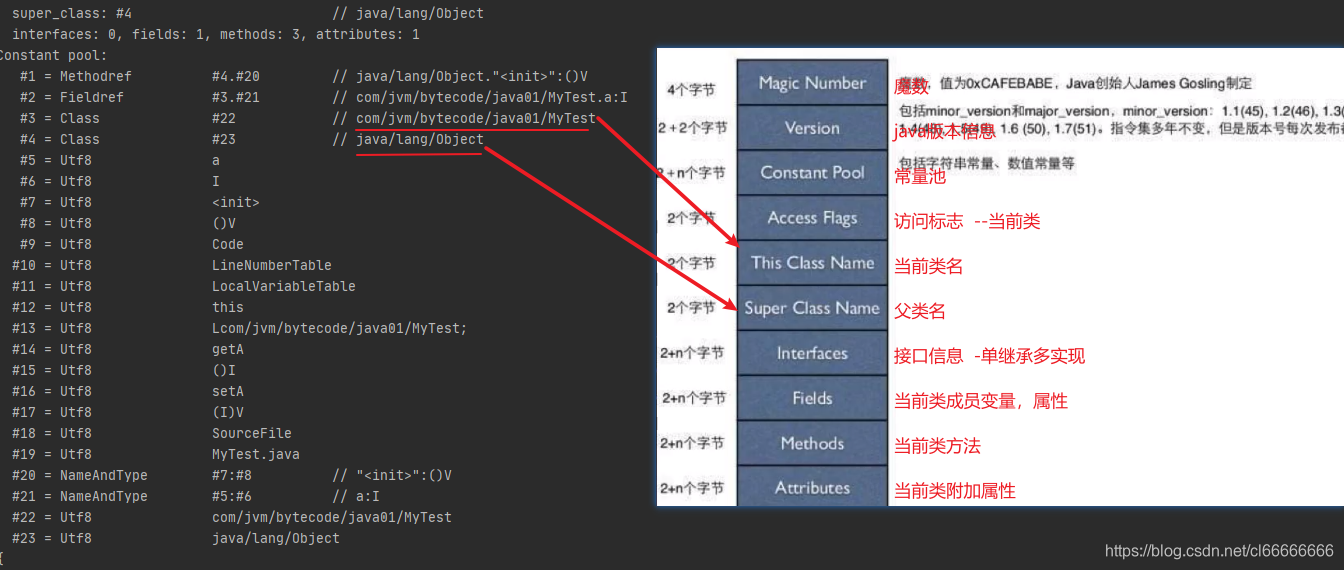Image resolution: width=1344 pixels, height=570 pixels.
Task: Click the 'Code' value on row #9
Action: pyautogui.click(x=228, y=244)
